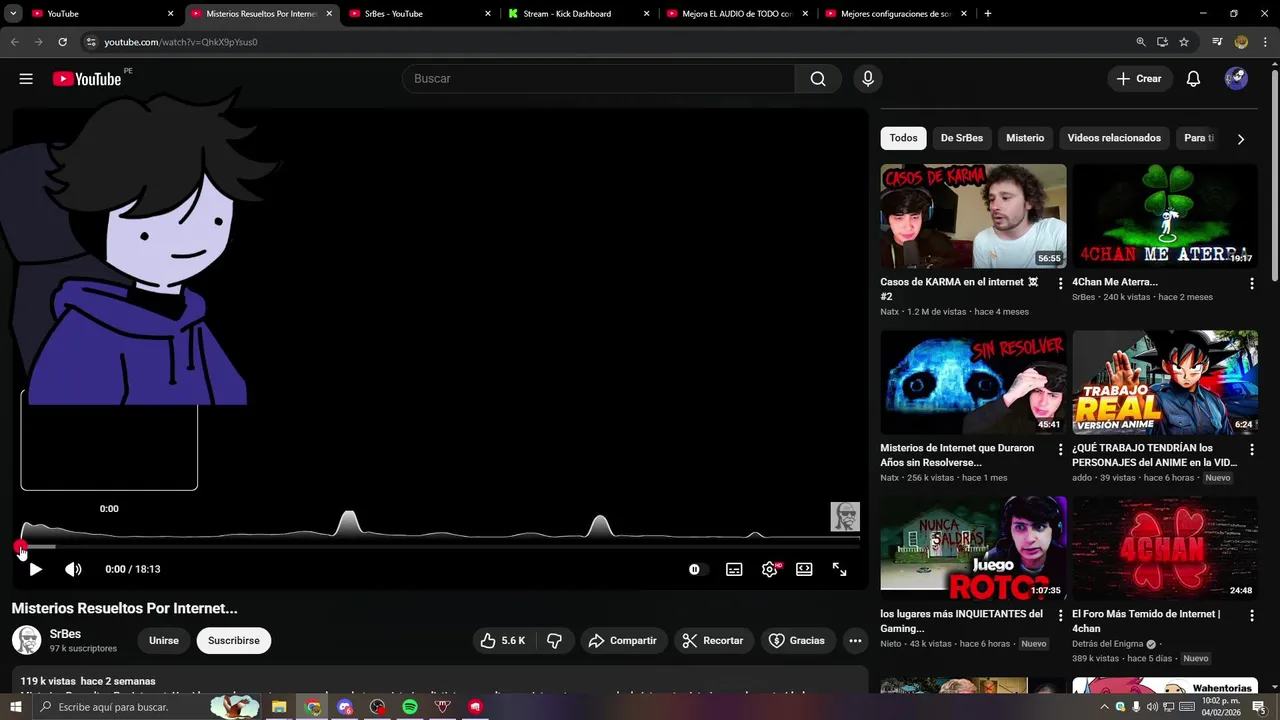Open the YouTube hamburger guide menu
This screenshot has height=720, width=1280.
coord(26,79)
